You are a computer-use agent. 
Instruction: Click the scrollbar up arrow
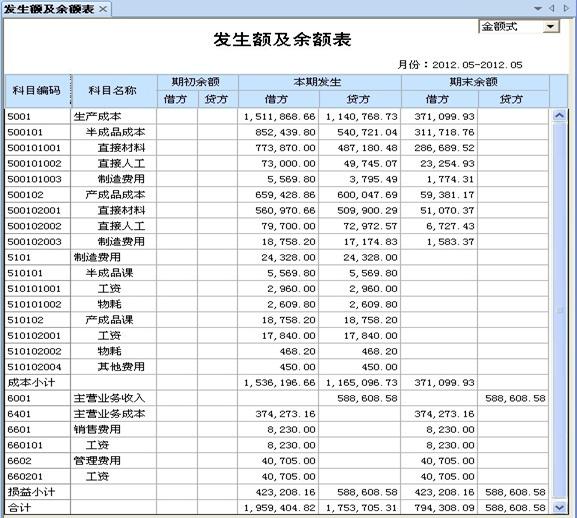tap(559, 116)
